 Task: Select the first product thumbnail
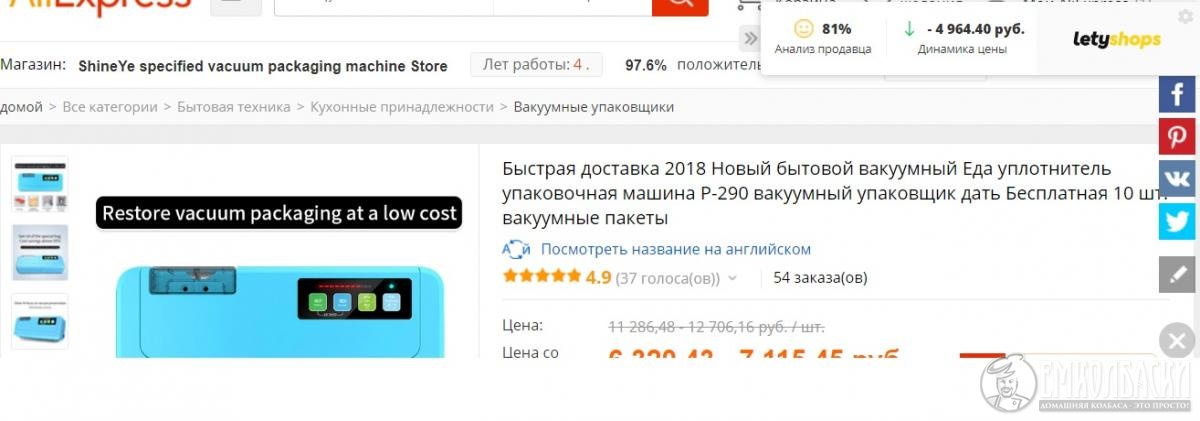40,185
